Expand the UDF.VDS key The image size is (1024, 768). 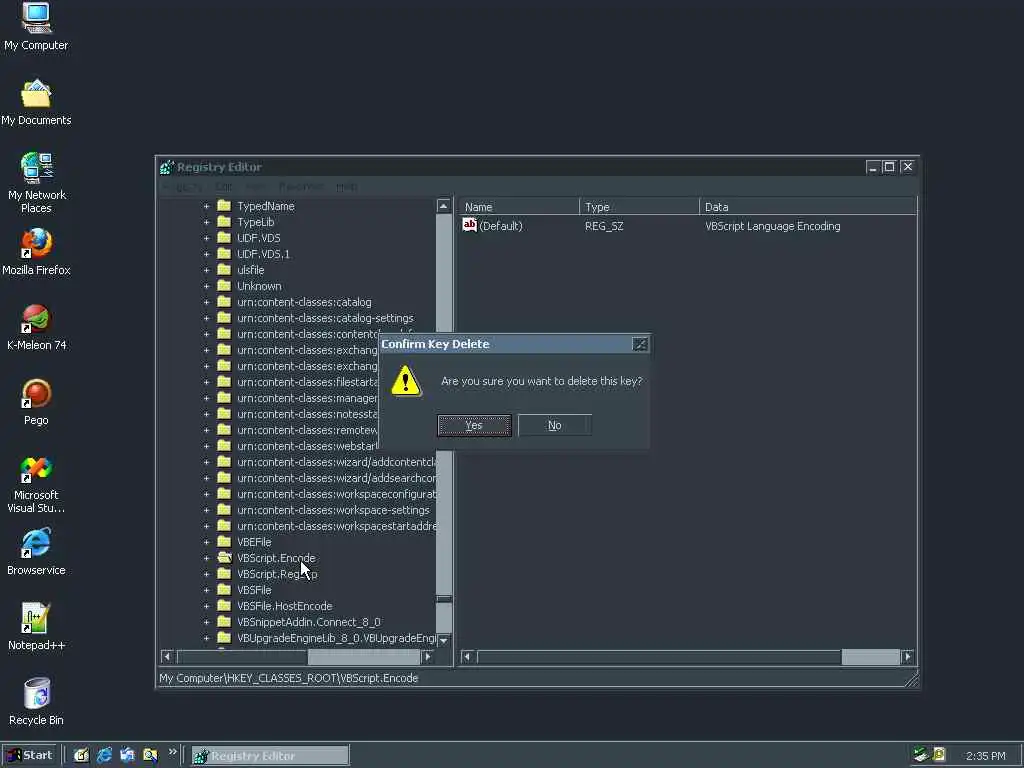206,238
